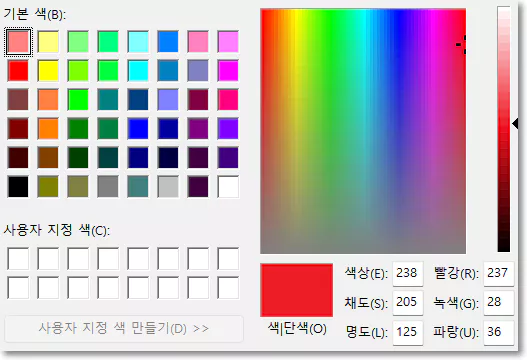527x360 pixels.
Task: Pick the azure blue swatch in the top row
Action: click(168, 42)
